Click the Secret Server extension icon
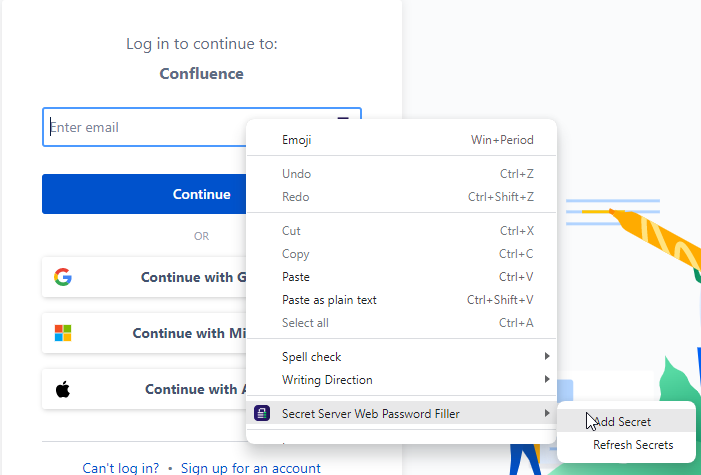701x475 pixels. 262,413
